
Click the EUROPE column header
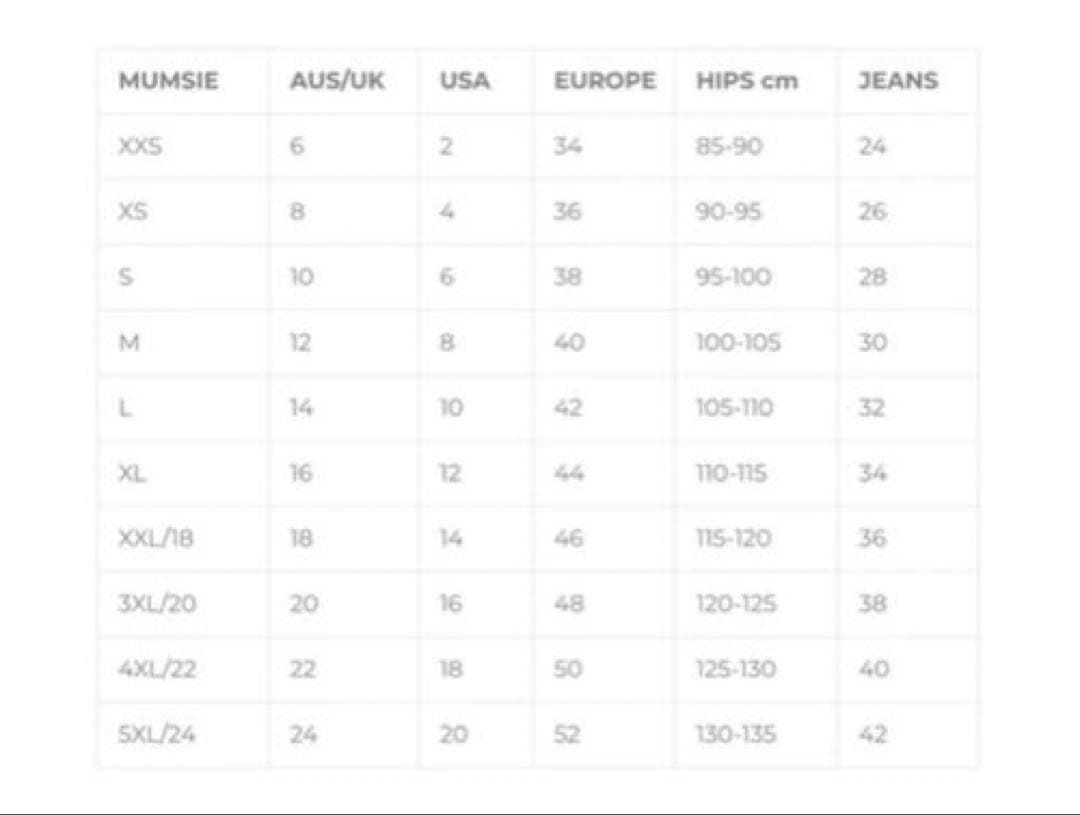[605, 82]
